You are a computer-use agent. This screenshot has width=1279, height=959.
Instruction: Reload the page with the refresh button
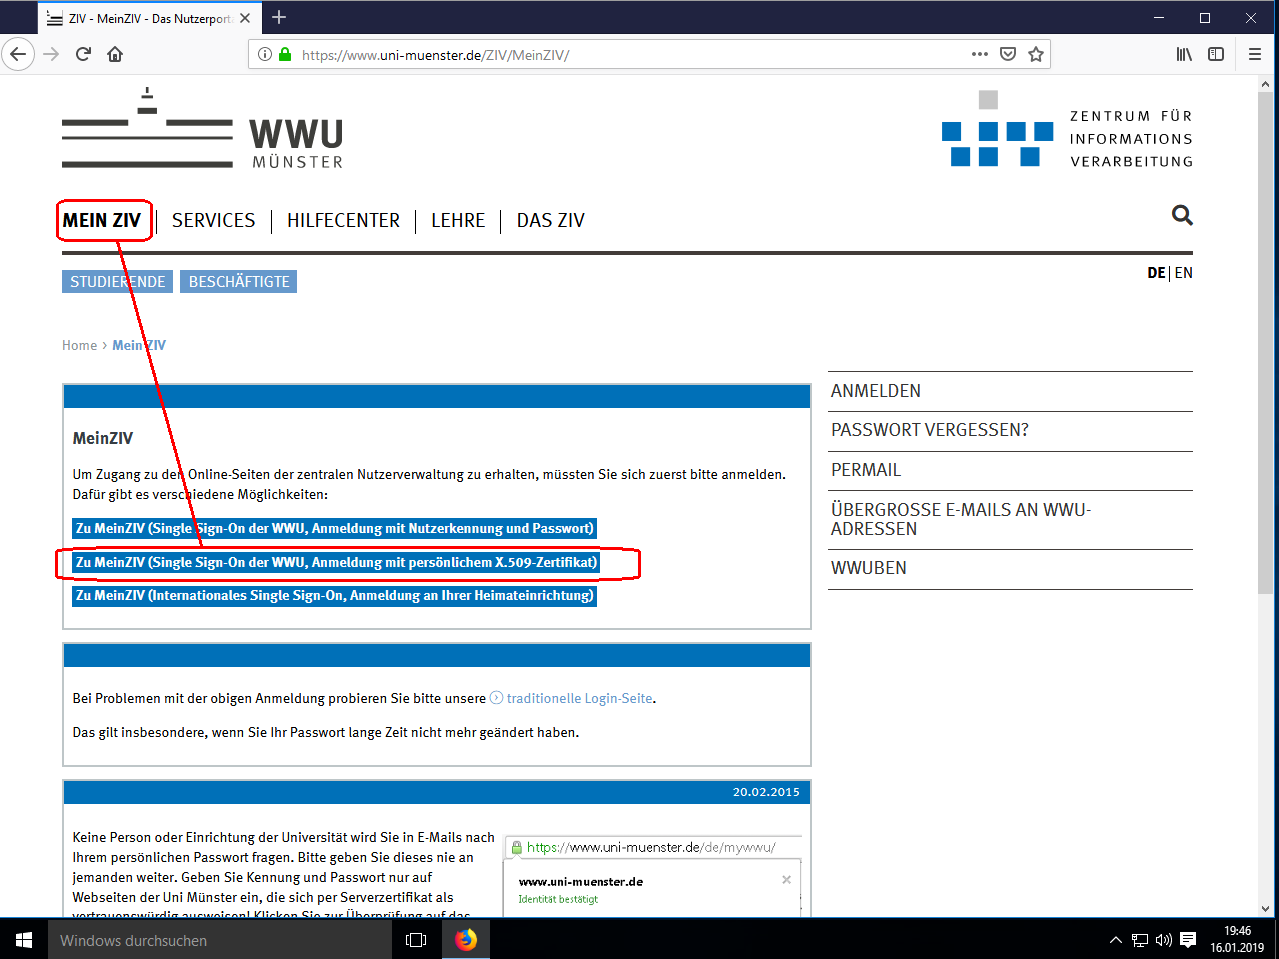[83, 54]
